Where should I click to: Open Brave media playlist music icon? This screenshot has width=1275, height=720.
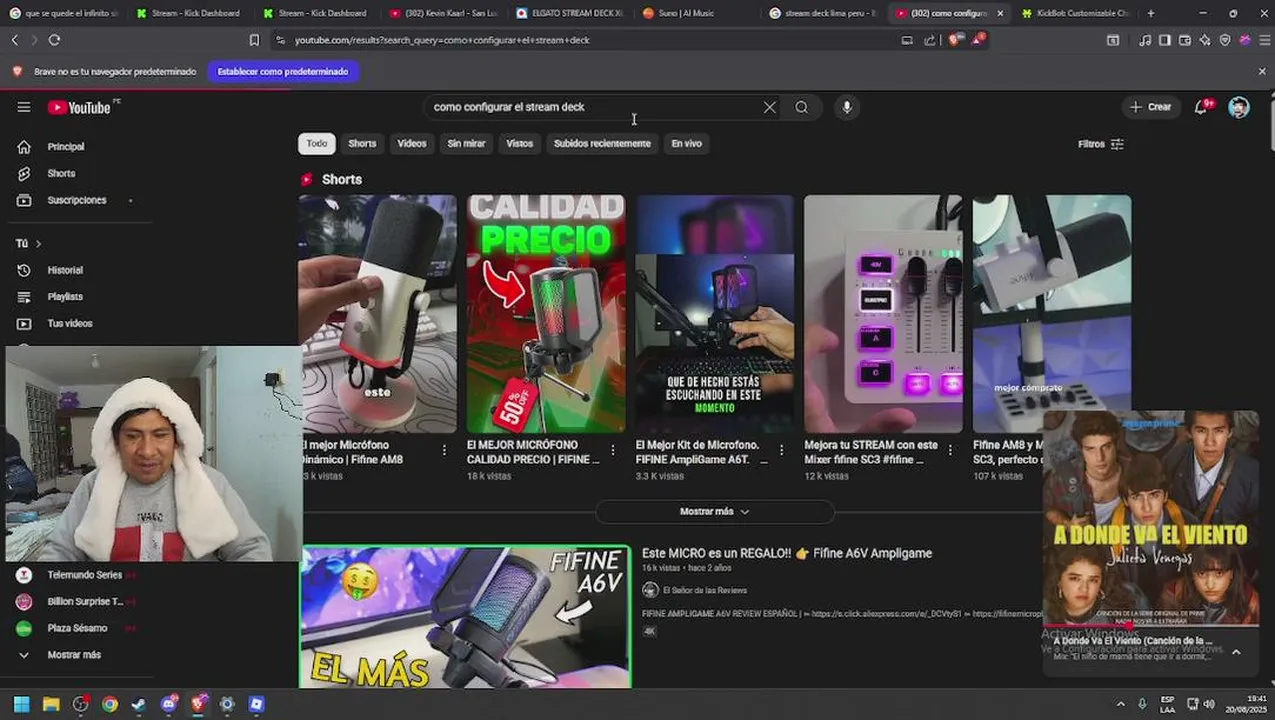point(1145,40)
